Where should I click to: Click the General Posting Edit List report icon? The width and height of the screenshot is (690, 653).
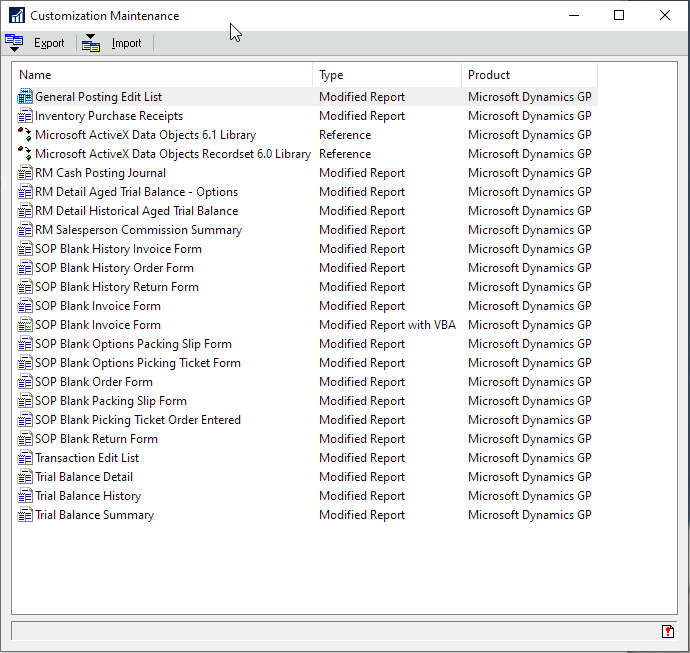point(25,97)
